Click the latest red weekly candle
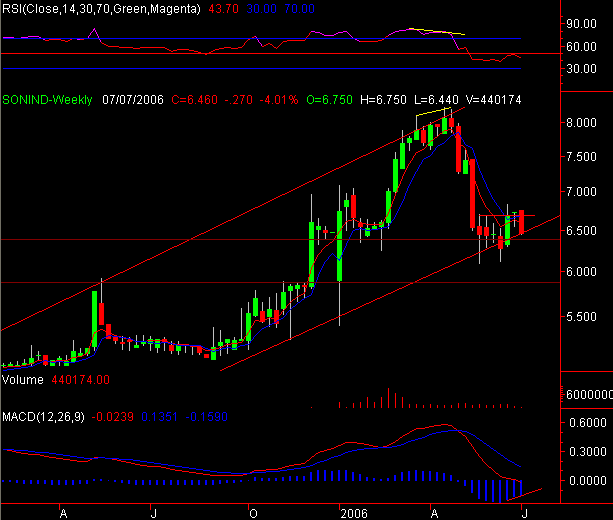Screen dimensions: 613x520 click(522, 222)
